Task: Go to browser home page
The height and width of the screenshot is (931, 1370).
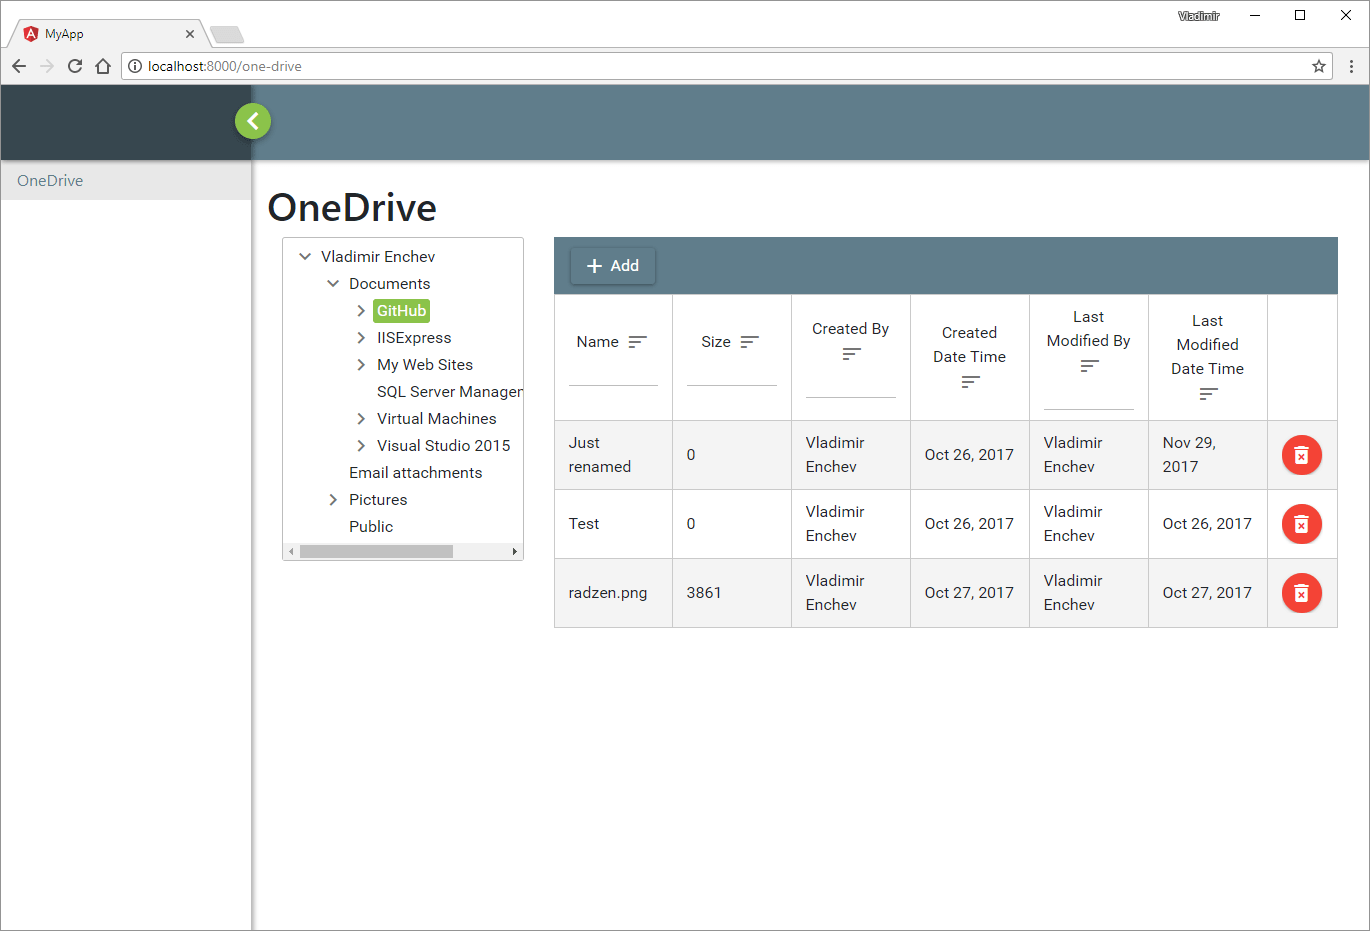Action: pos(103,66)
